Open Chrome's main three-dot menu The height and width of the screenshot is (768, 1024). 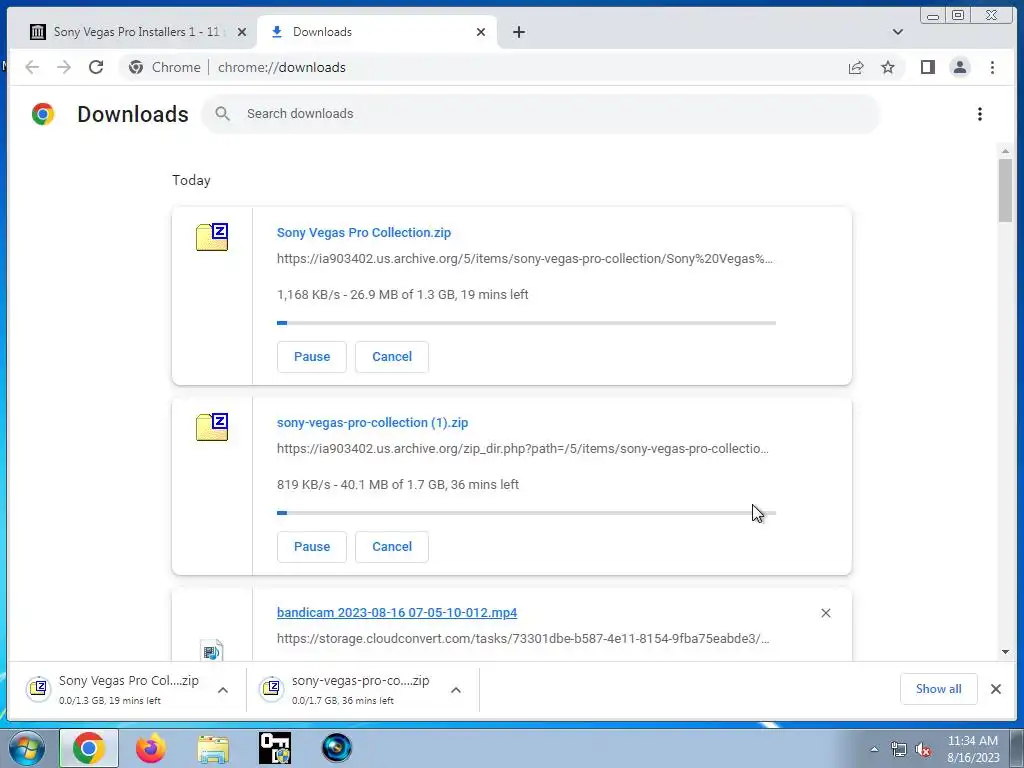click(992, 67)
